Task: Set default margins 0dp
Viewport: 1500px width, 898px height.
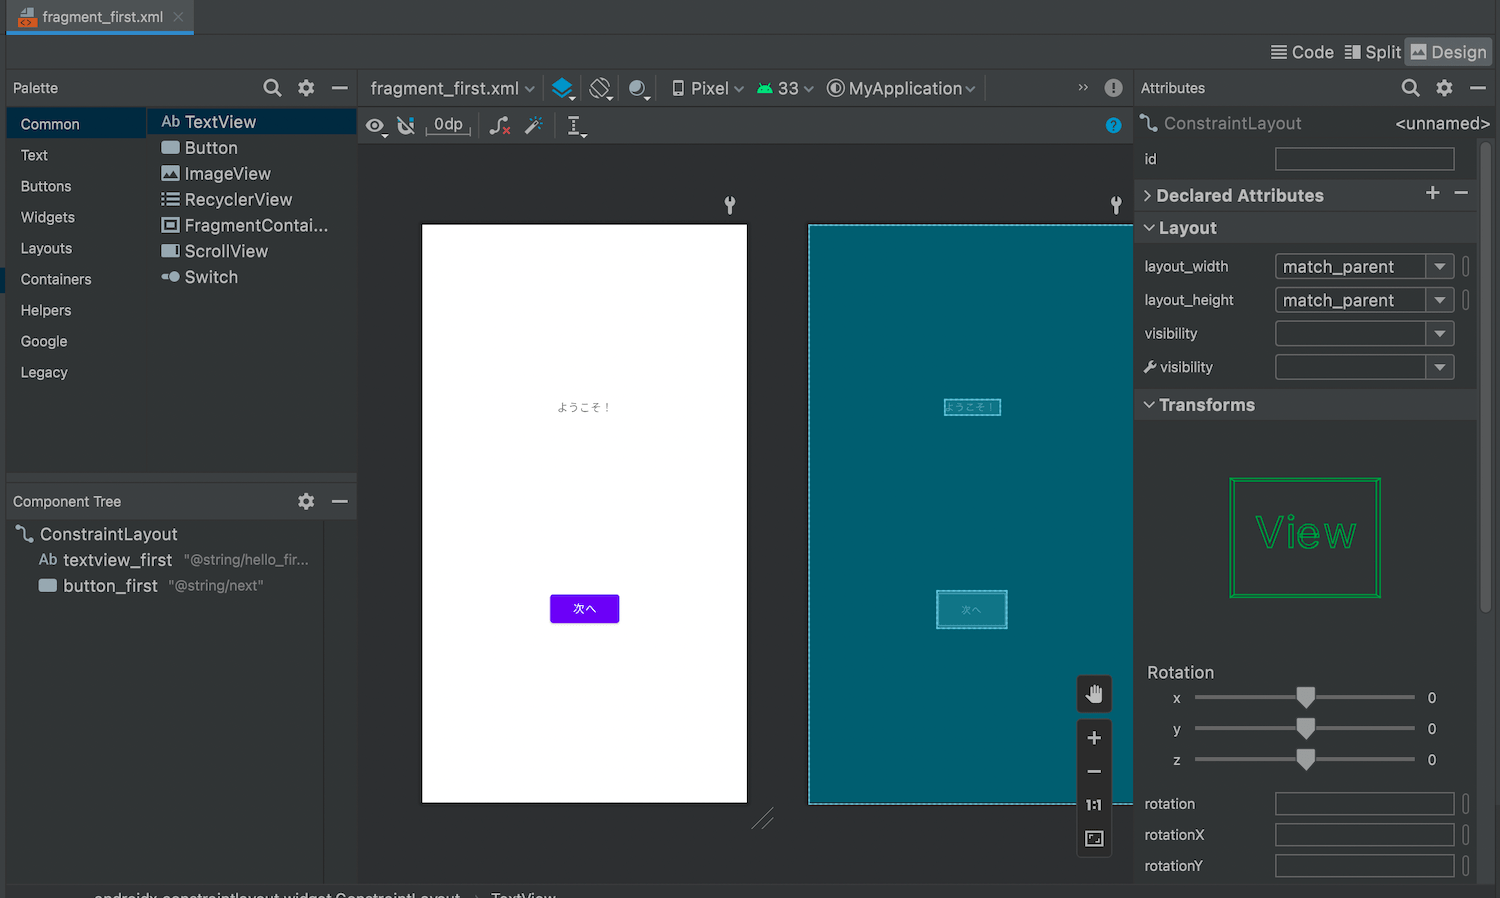Action: [448, 126]
